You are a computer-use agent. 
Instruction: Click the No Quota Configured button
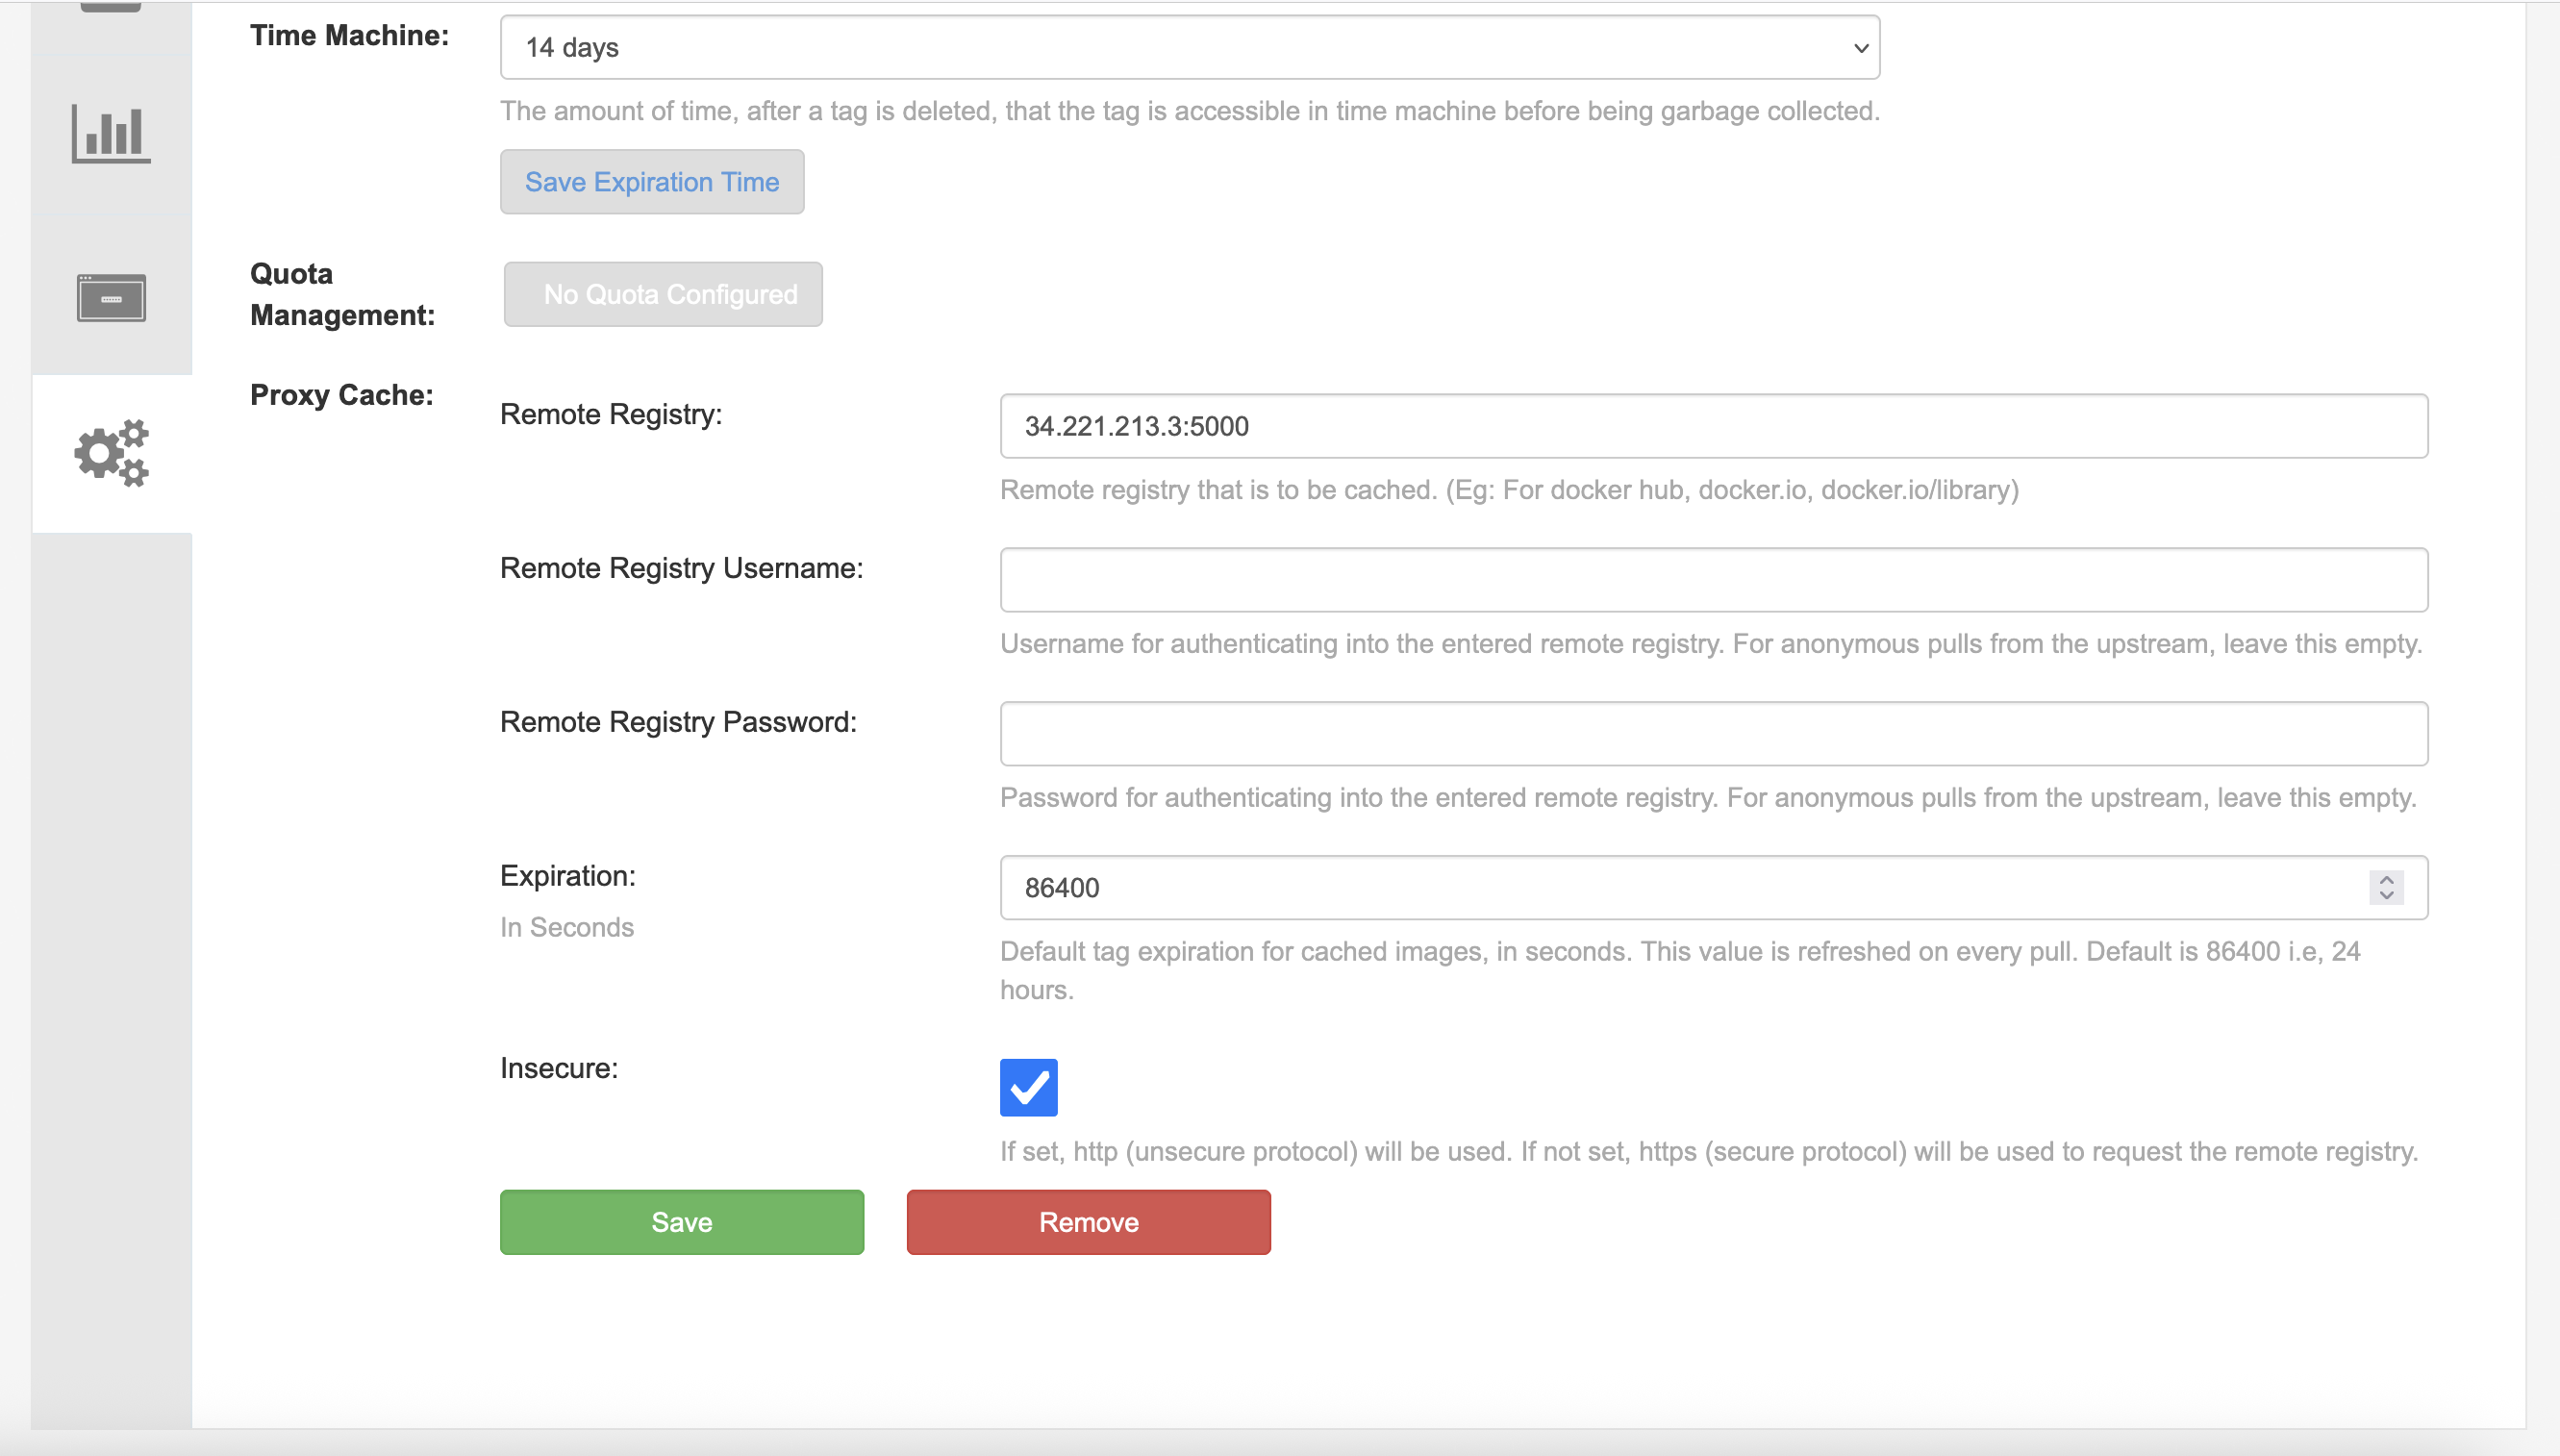click(x=663, y=294)
